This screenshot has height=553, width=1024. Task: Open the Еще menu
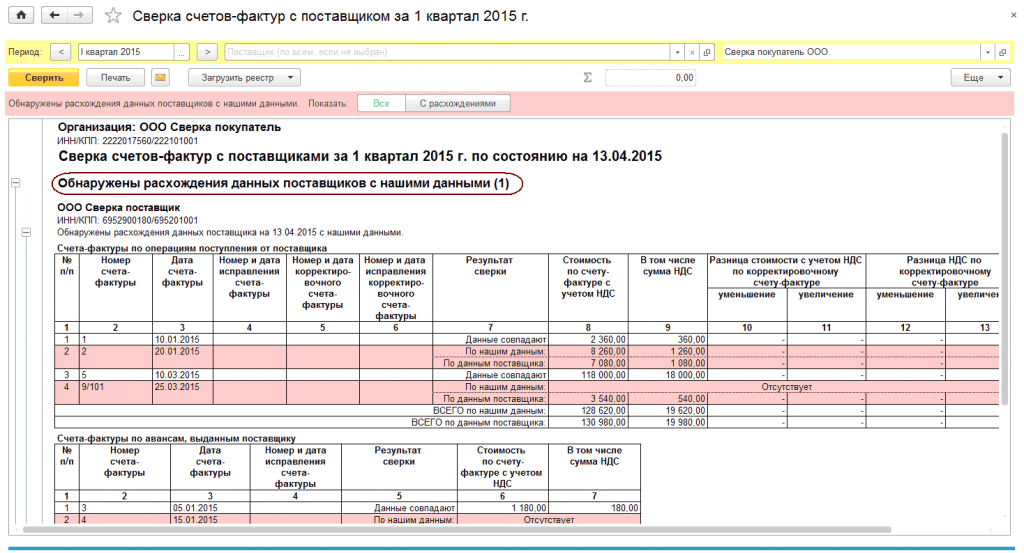[979, 77]
